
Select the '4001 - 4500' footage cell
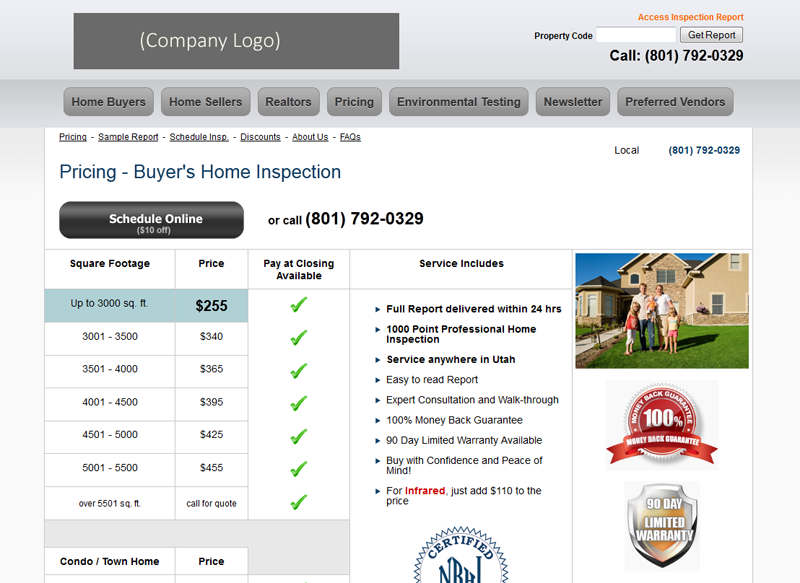point(110,404)
